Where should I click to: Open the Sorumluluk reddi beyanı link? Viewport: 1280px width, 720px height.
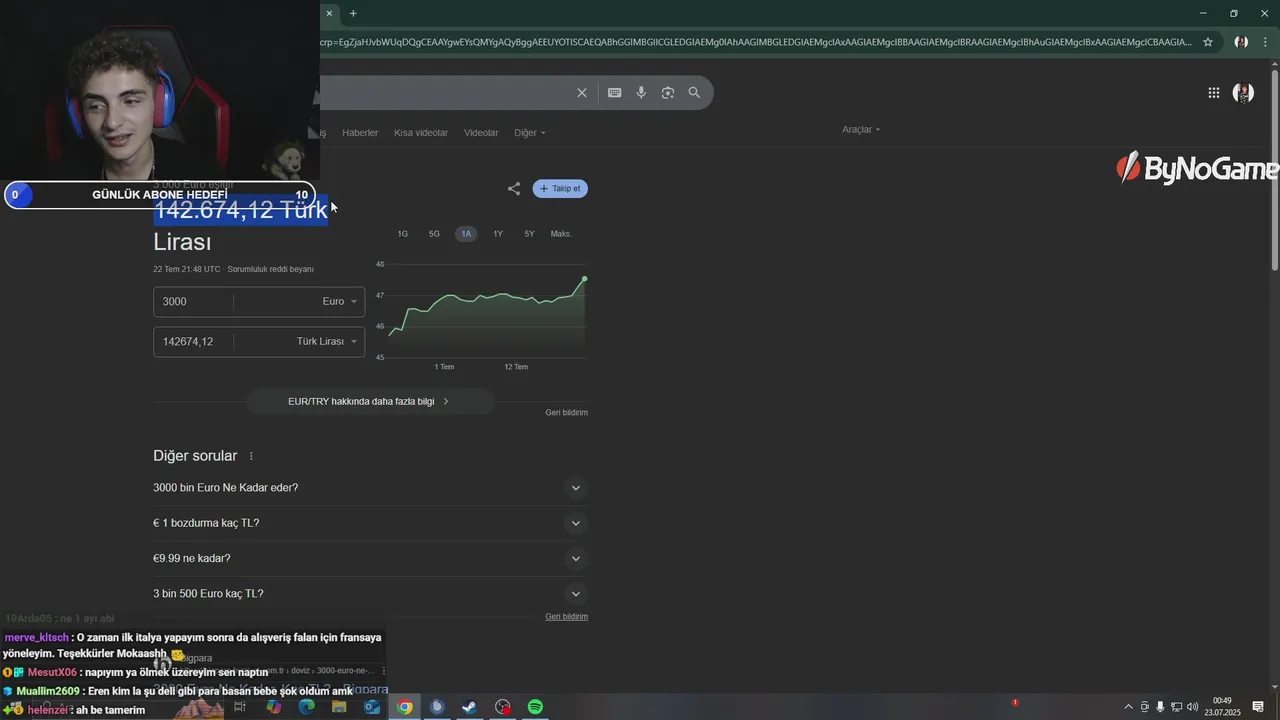coord(271,269)
